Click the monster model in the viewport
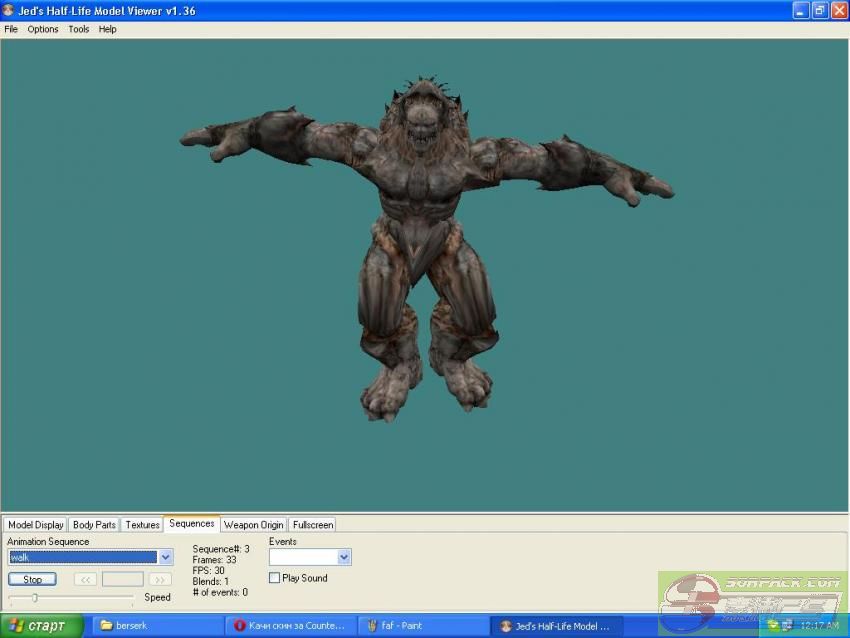This screenshot has width=850, height=638. click(x=426, y=249)
